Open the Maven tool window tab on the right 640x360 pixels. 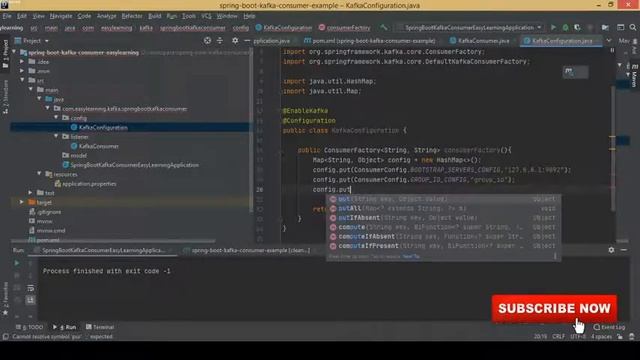tap(634, 76)
